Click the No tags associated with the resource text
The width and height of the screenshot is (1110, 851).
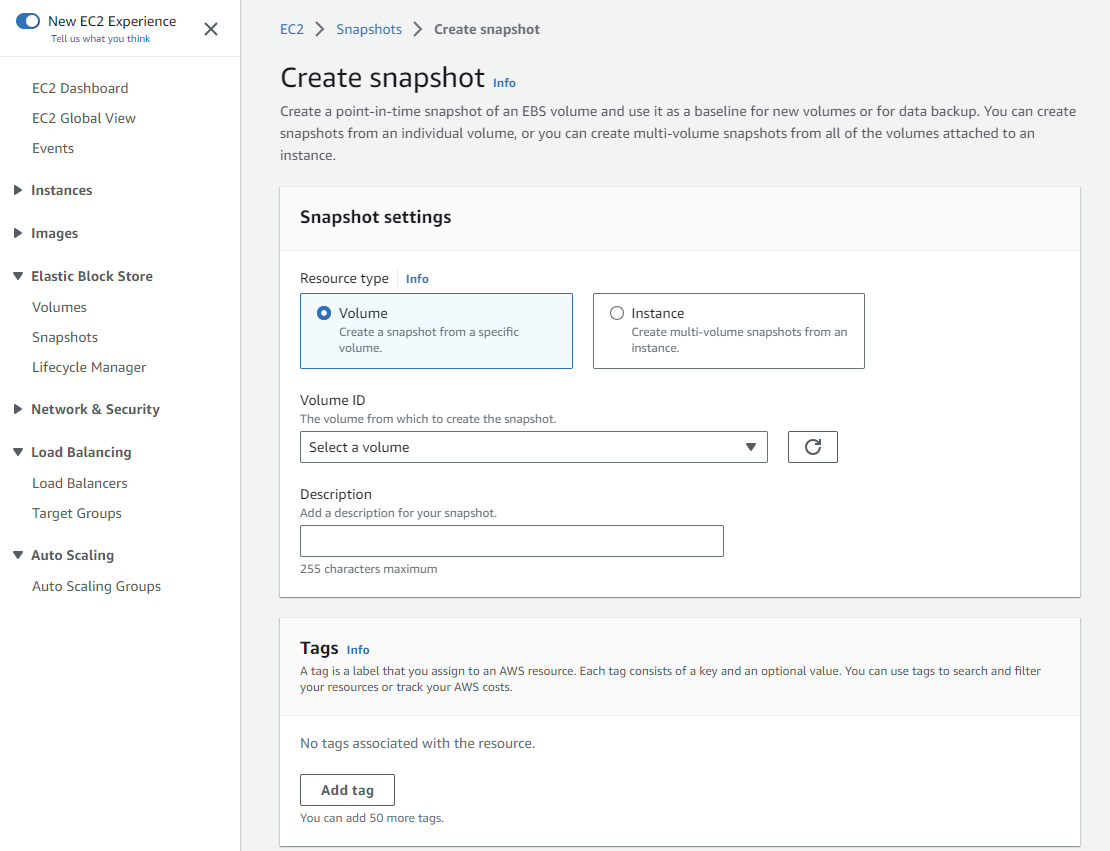(x=417, y=743)
